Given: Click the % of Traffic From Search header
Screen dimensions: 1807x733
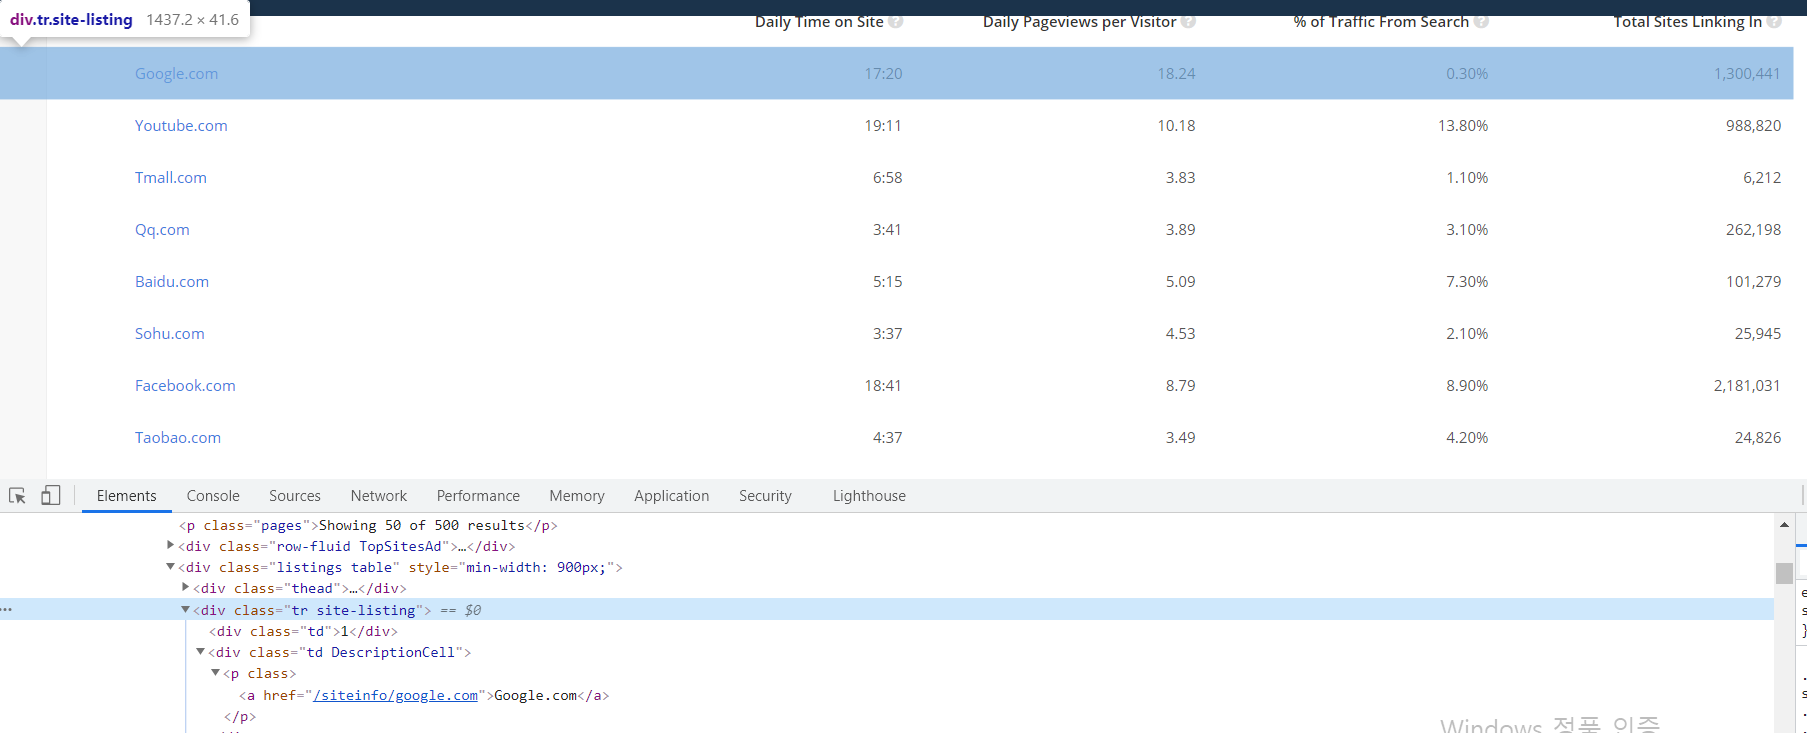Looking at the screenshot, I should click(x=1381, y=22).
